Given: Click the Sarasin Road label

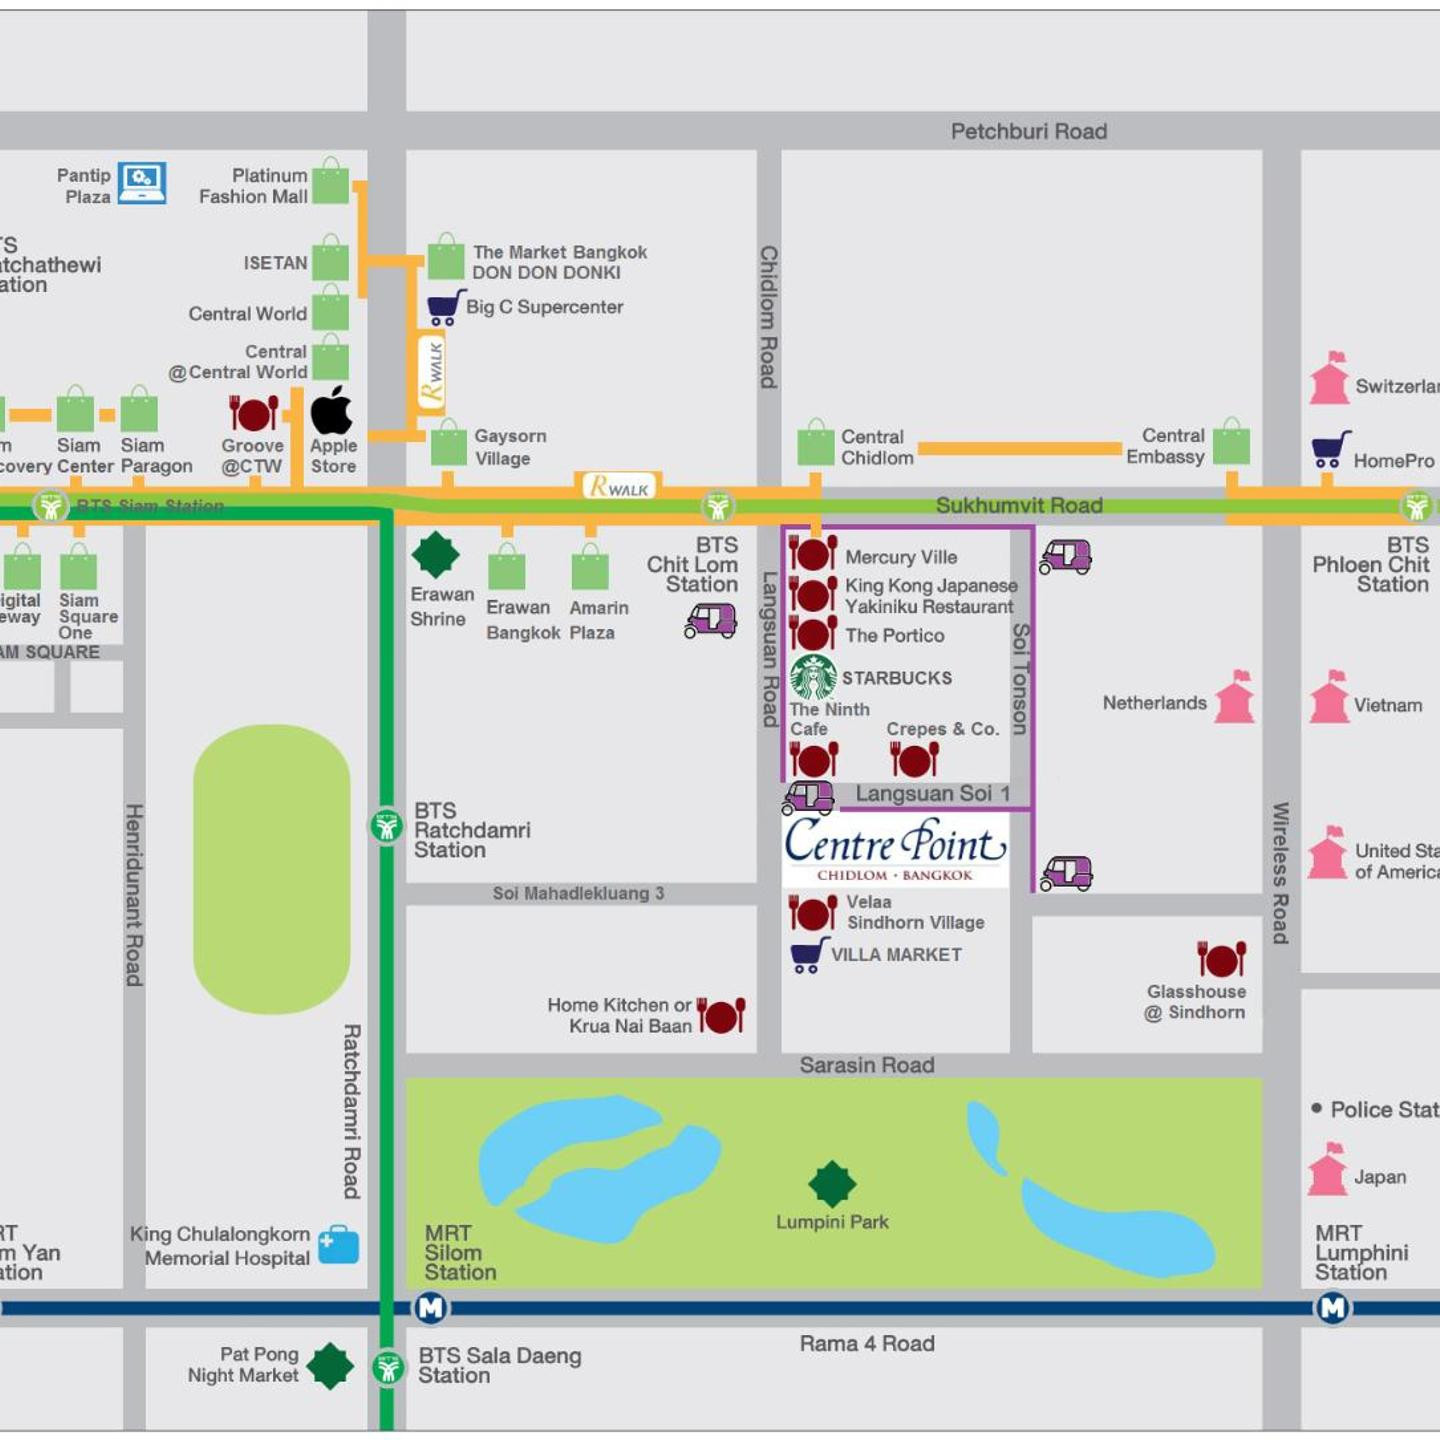Looking at the screenshot, I should coord(867,1065).
